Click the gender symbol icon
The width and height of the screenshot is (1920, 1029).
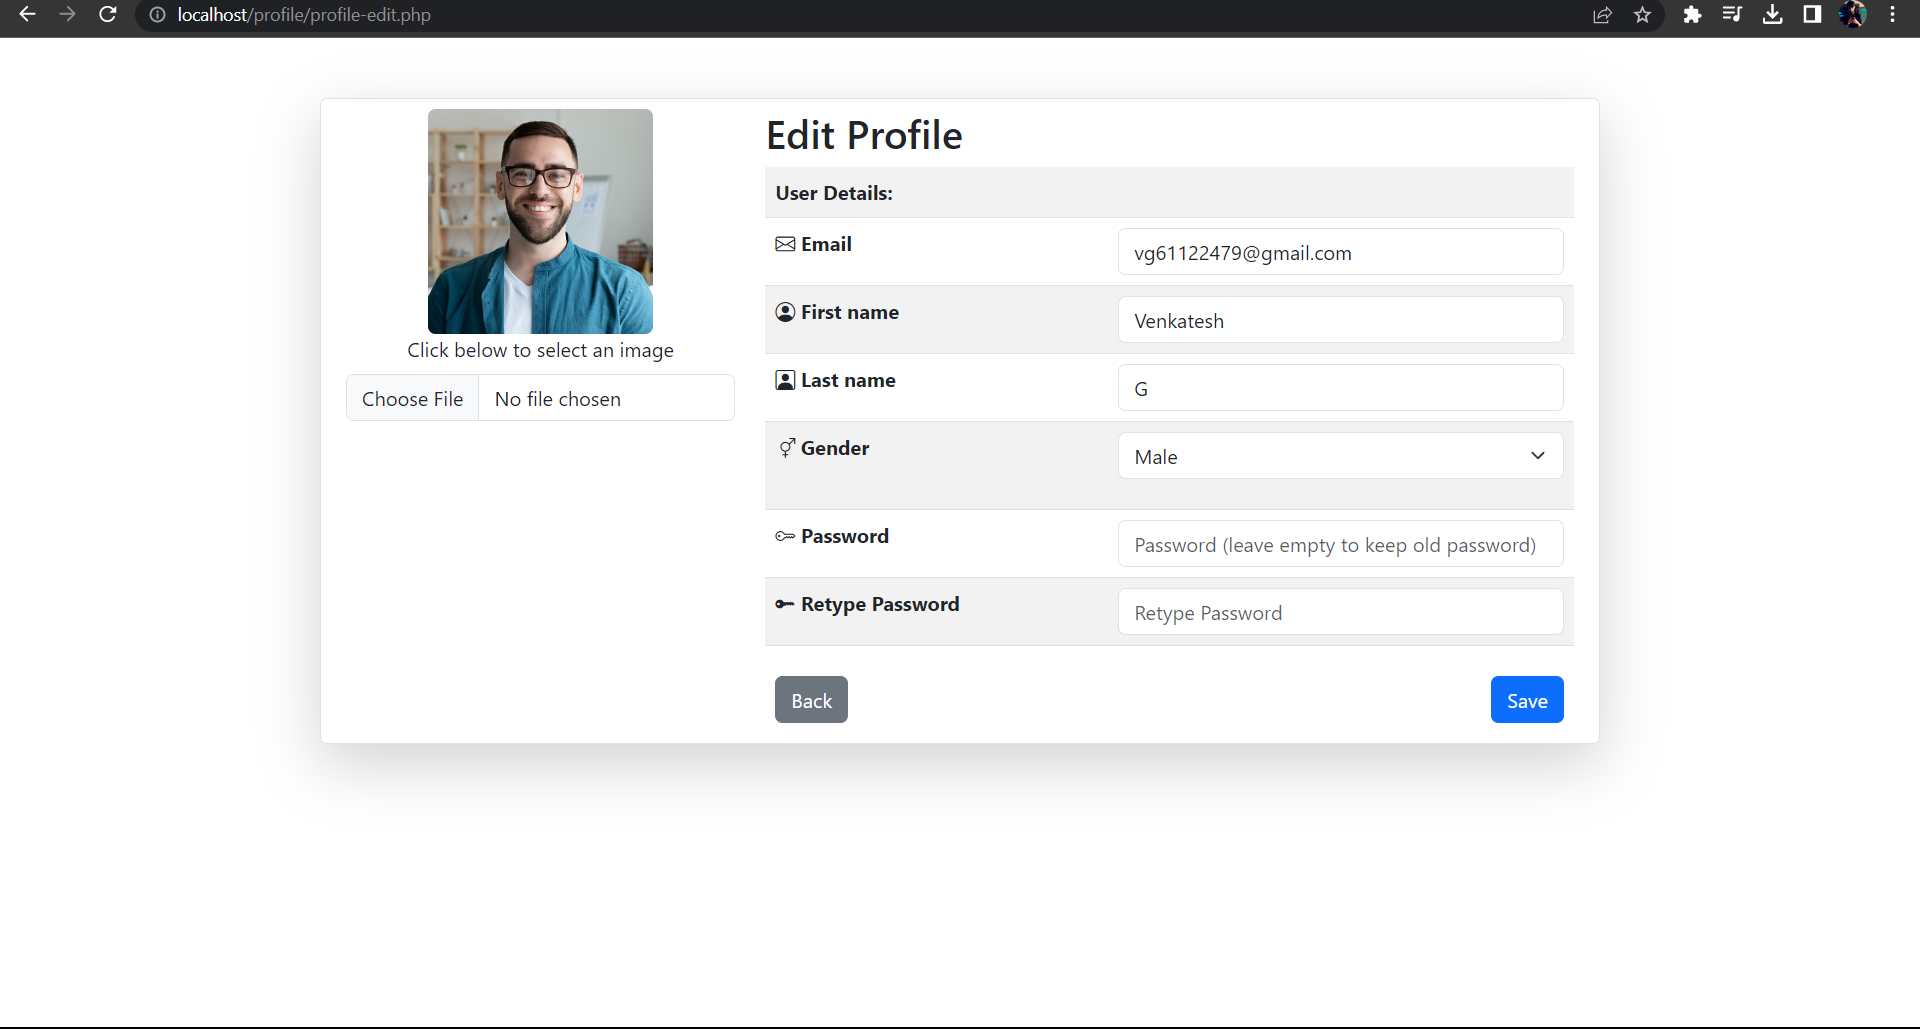pyautogui.click(x=787, y=448)
